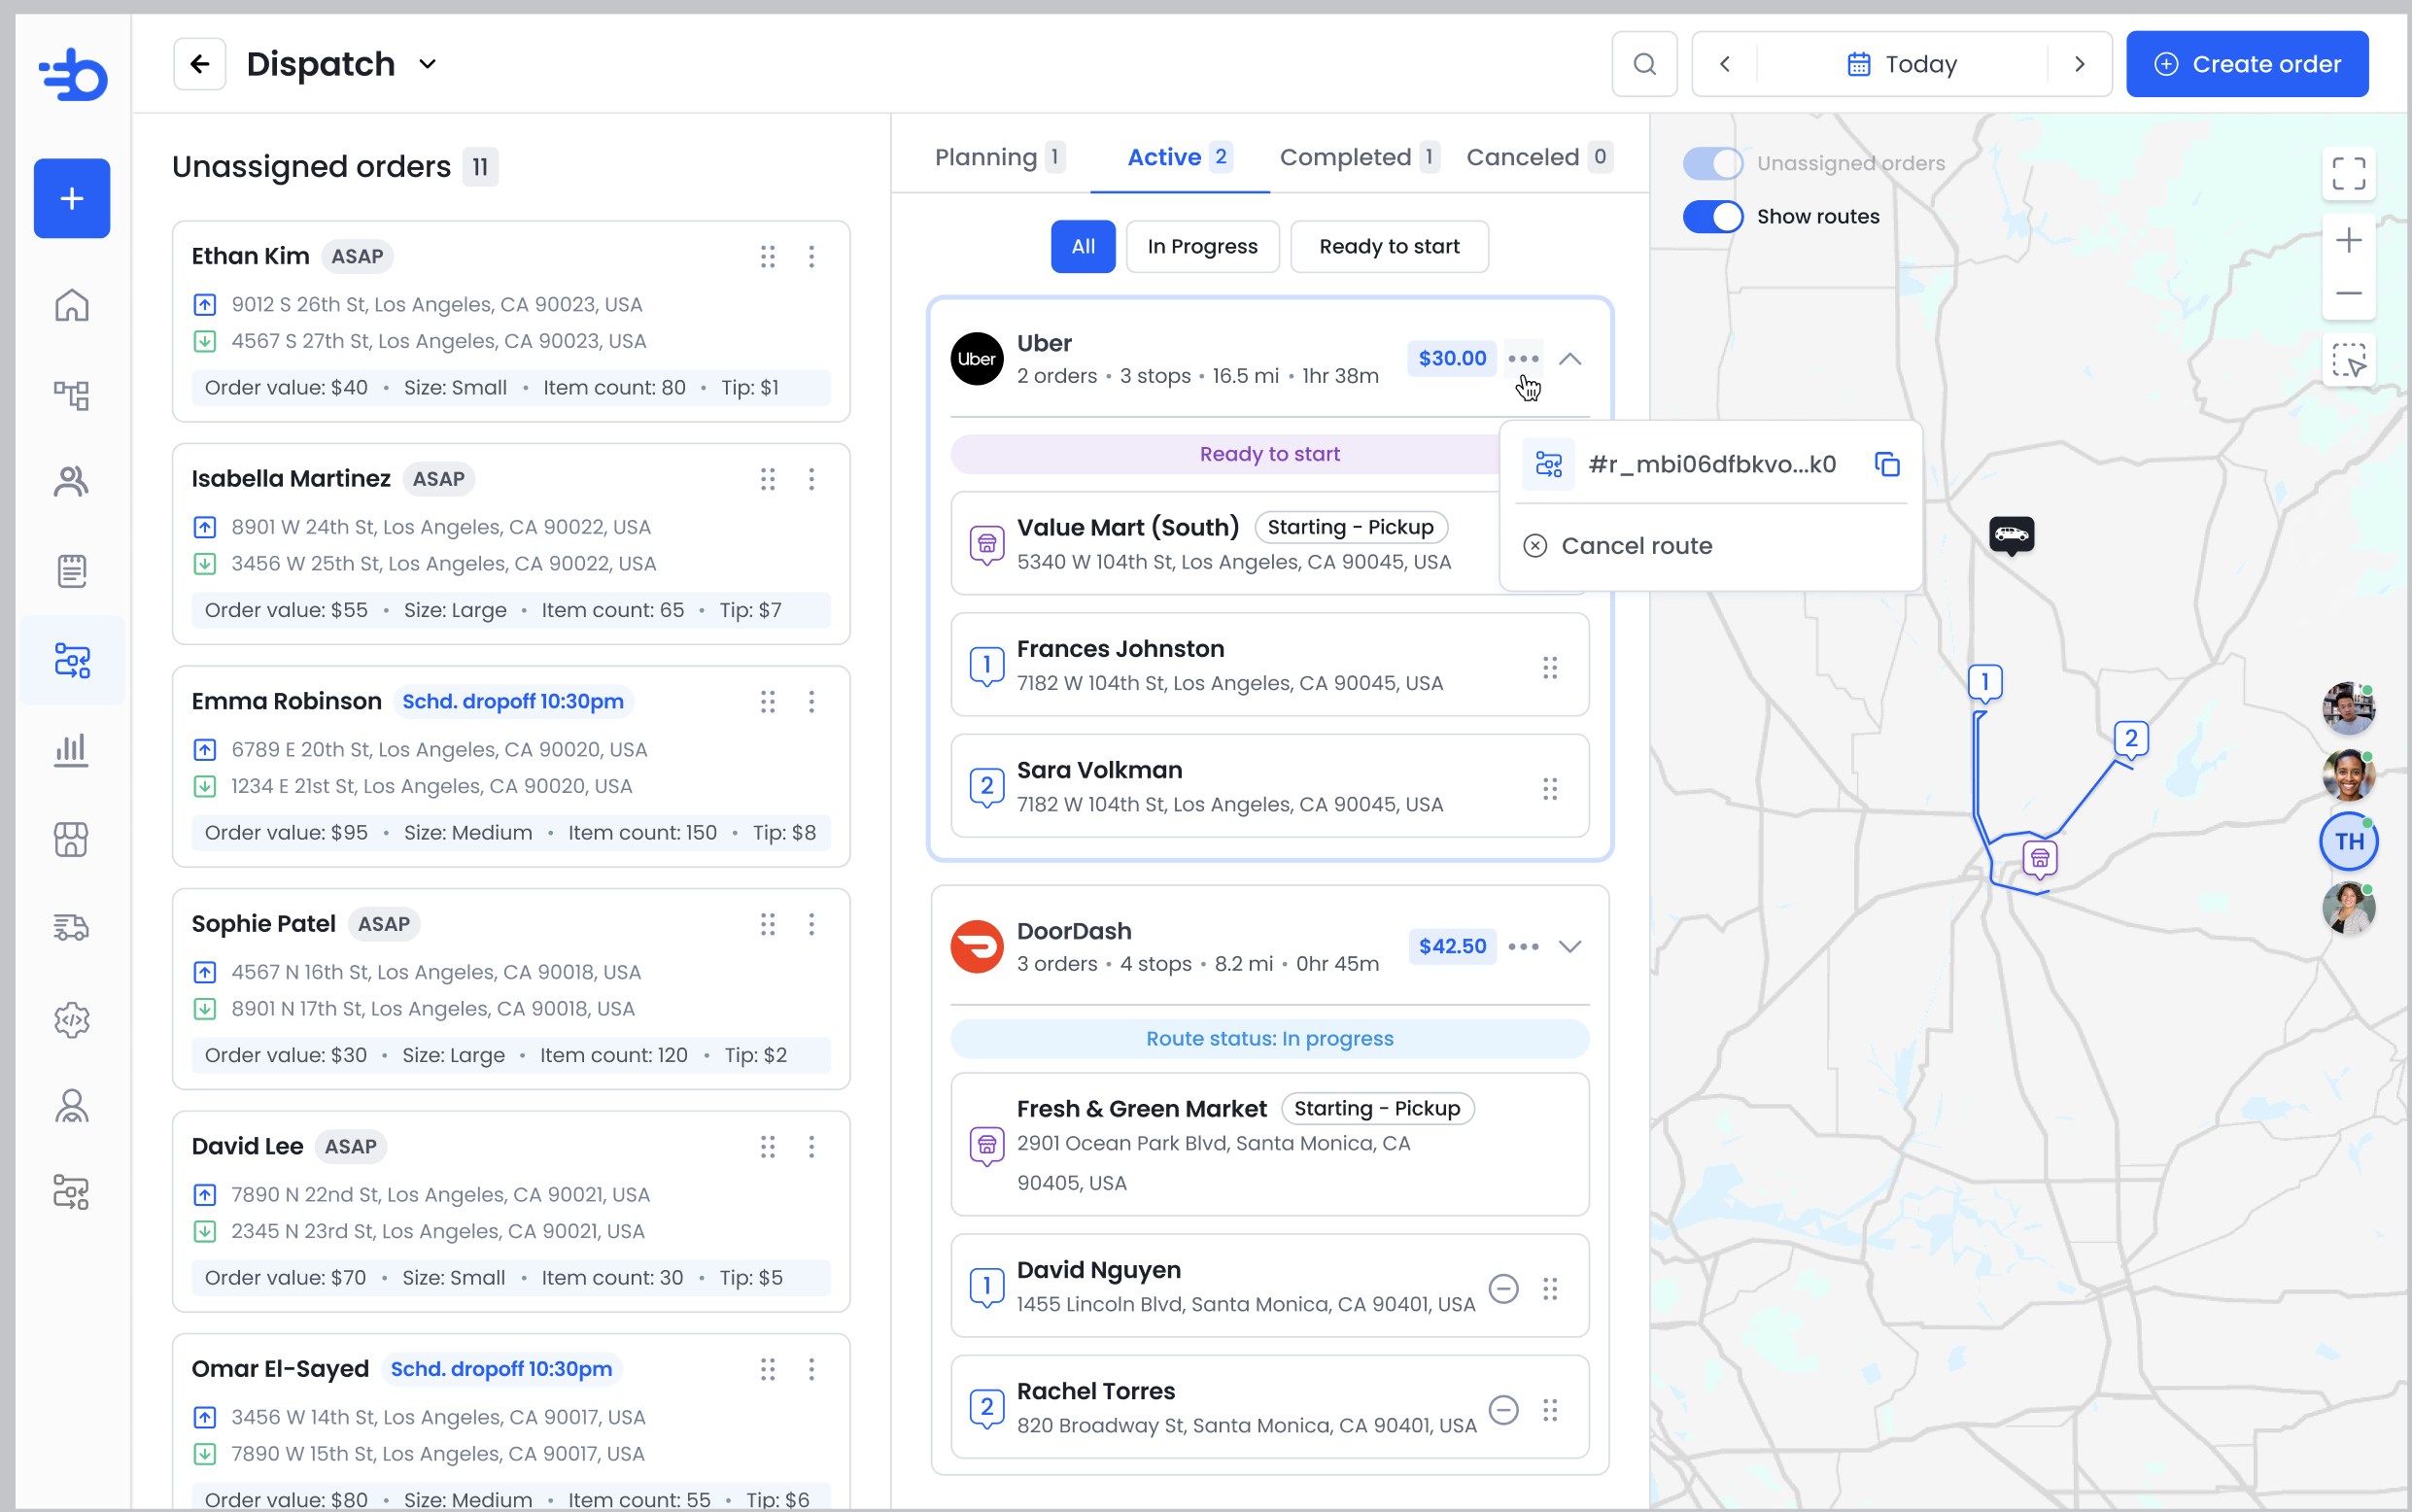Remove David Nguyen stop with minus icon
This screenshot has height=1512, width=2412.
pos(1503,1288)
